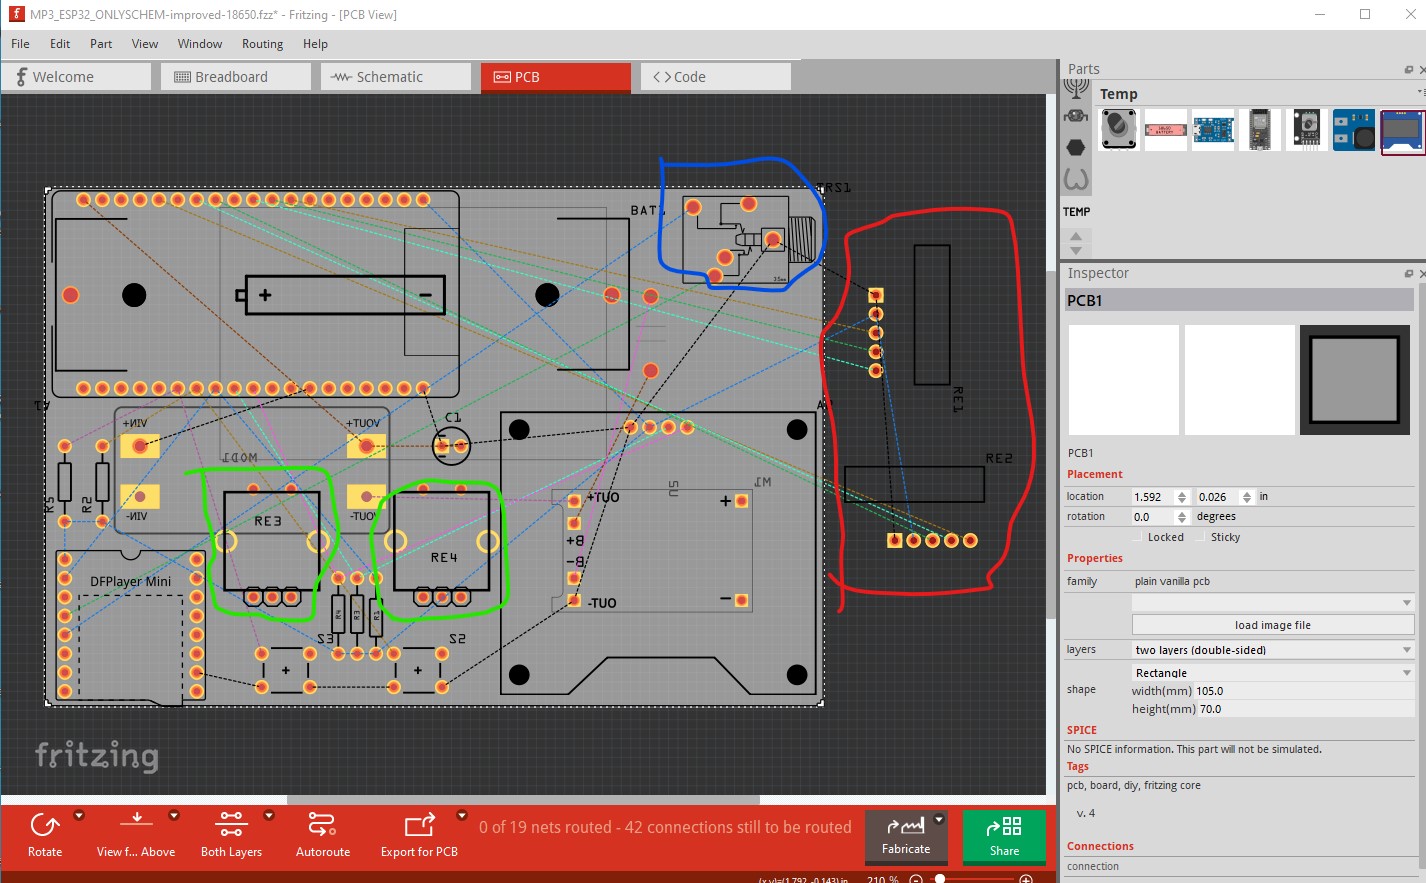Pick the ESP32 dev board part
Viewport: 1426px width, 883px height.
click(1260, 130)
